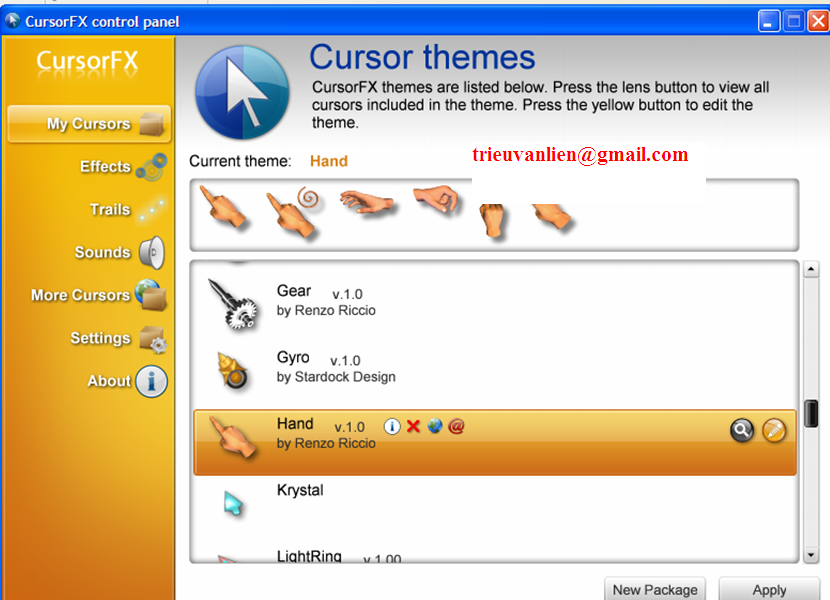The height and width of the screenshot is (600, 830).
Task: Choose the Krystal theme from list
Action: (x=300, y=491)
